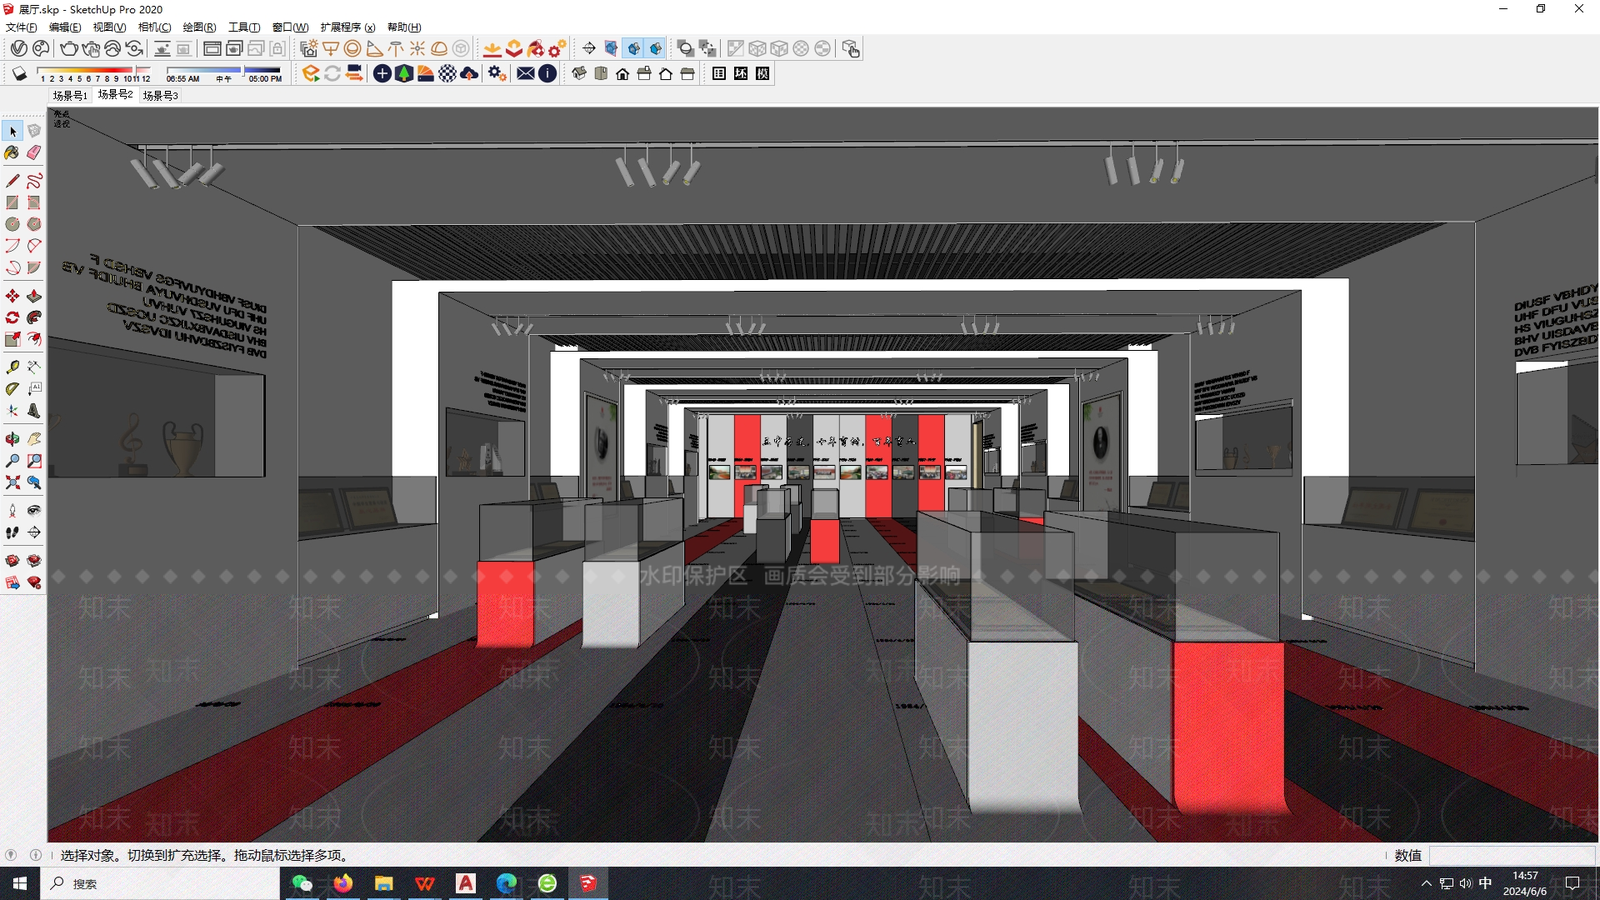Click the envelope mail icon
The image size is (1600, 900).
(x=526, y=74)
